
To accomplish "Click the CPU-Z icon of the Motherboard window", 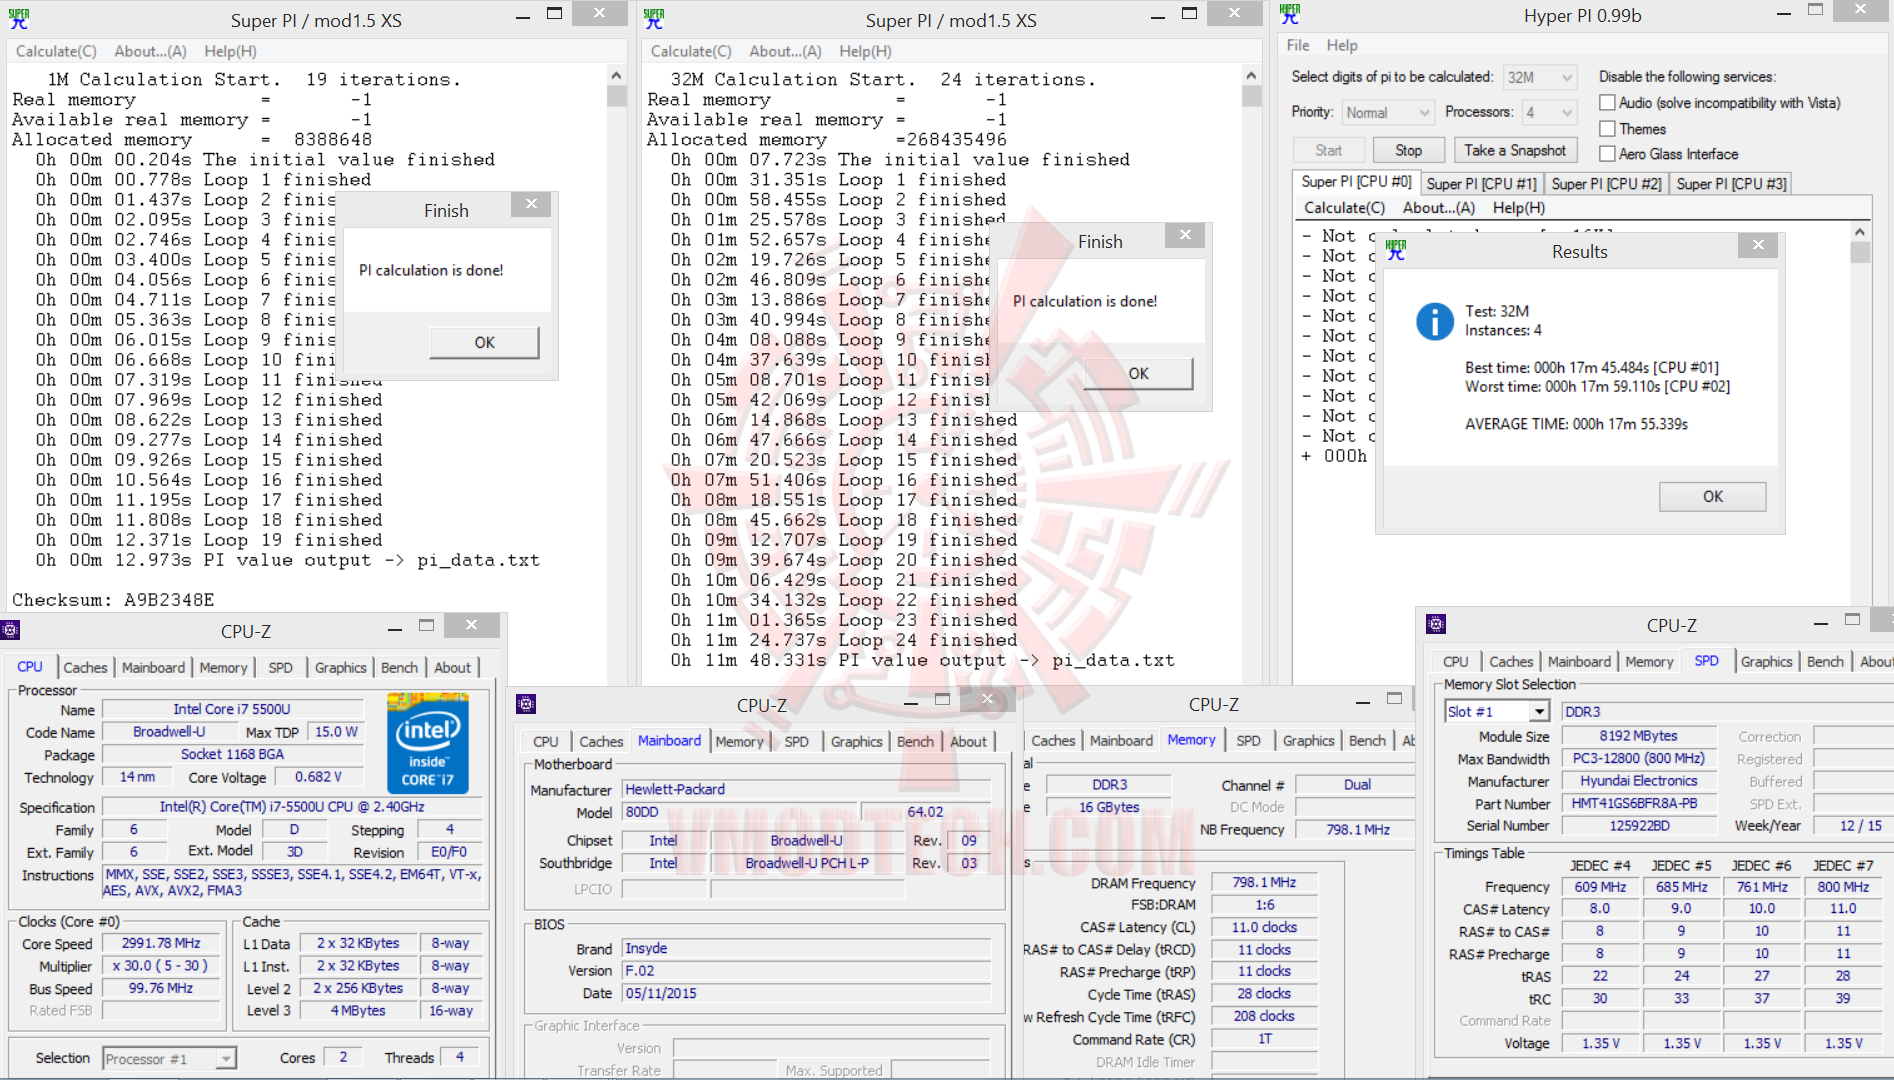I will pyautogui.click(x=526, y=704).
